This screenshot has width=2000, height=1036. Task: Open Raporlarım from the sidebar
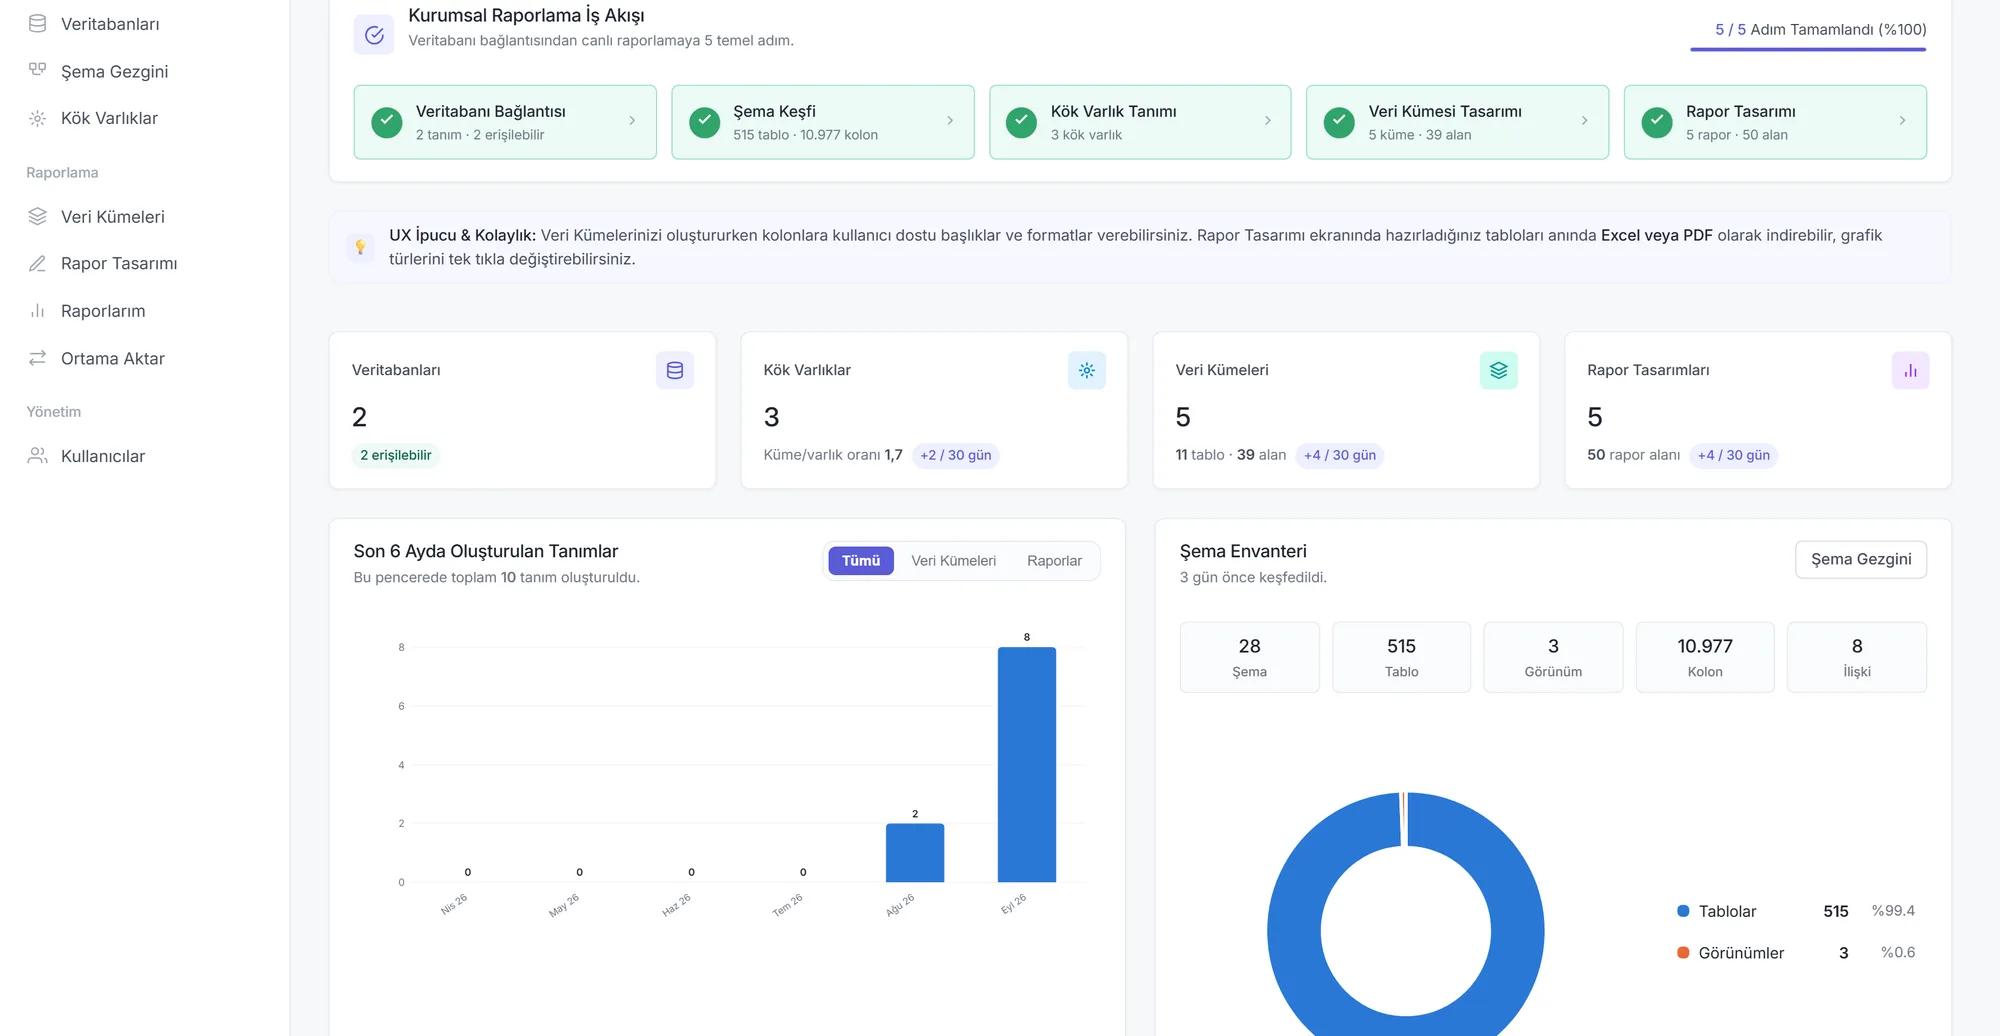point(103,311)
